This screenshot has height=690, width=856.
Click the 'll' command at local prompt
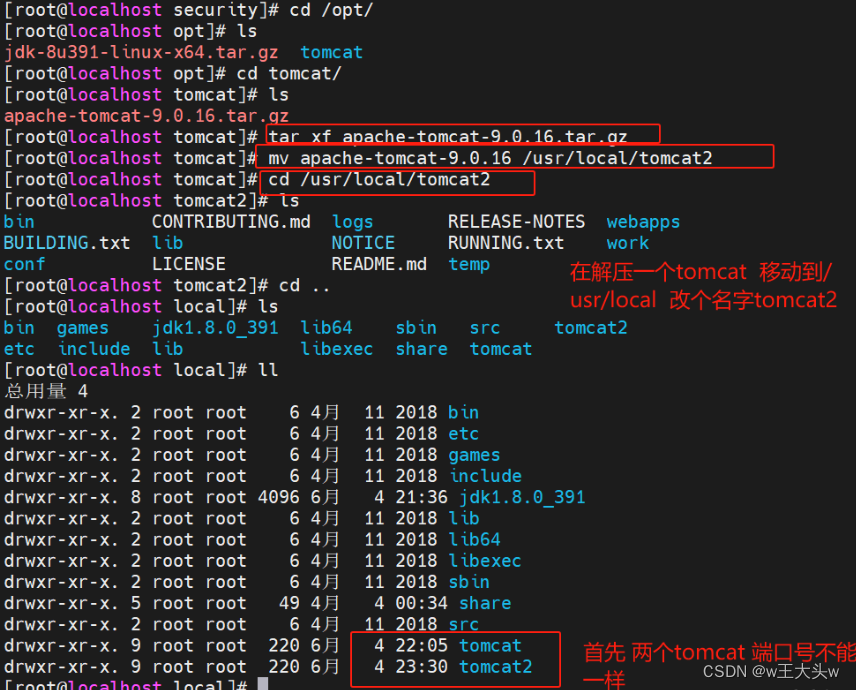(x=268, y=370)
